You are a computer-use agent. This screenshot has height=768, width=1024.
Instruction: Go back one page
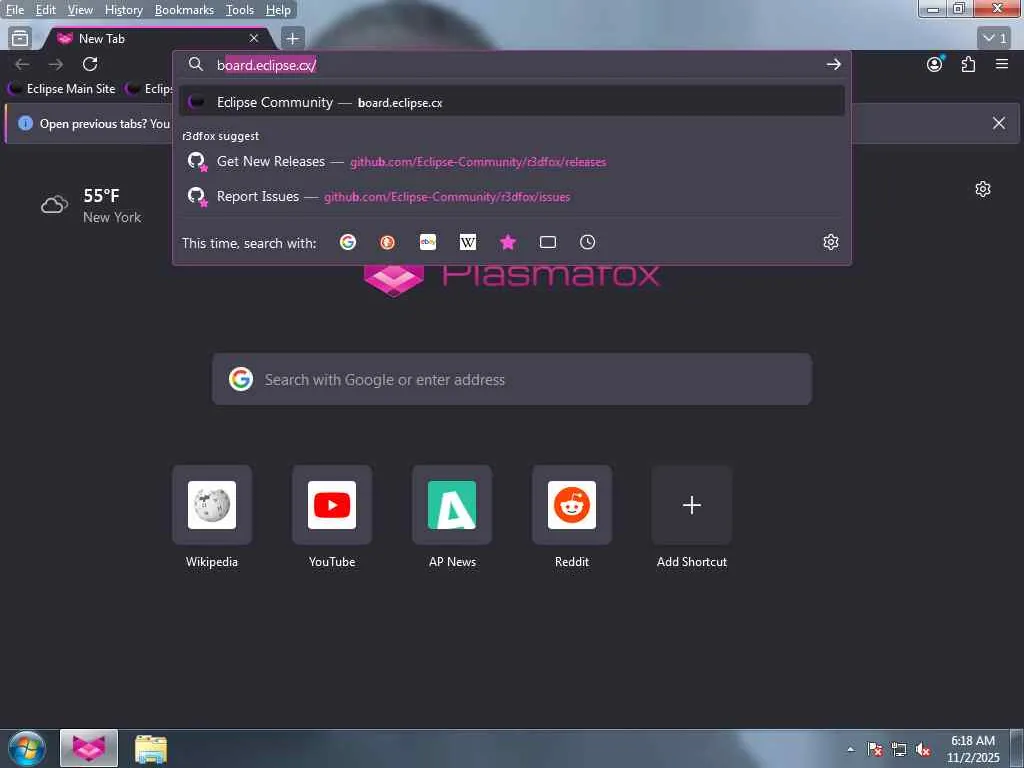(22, 64)
